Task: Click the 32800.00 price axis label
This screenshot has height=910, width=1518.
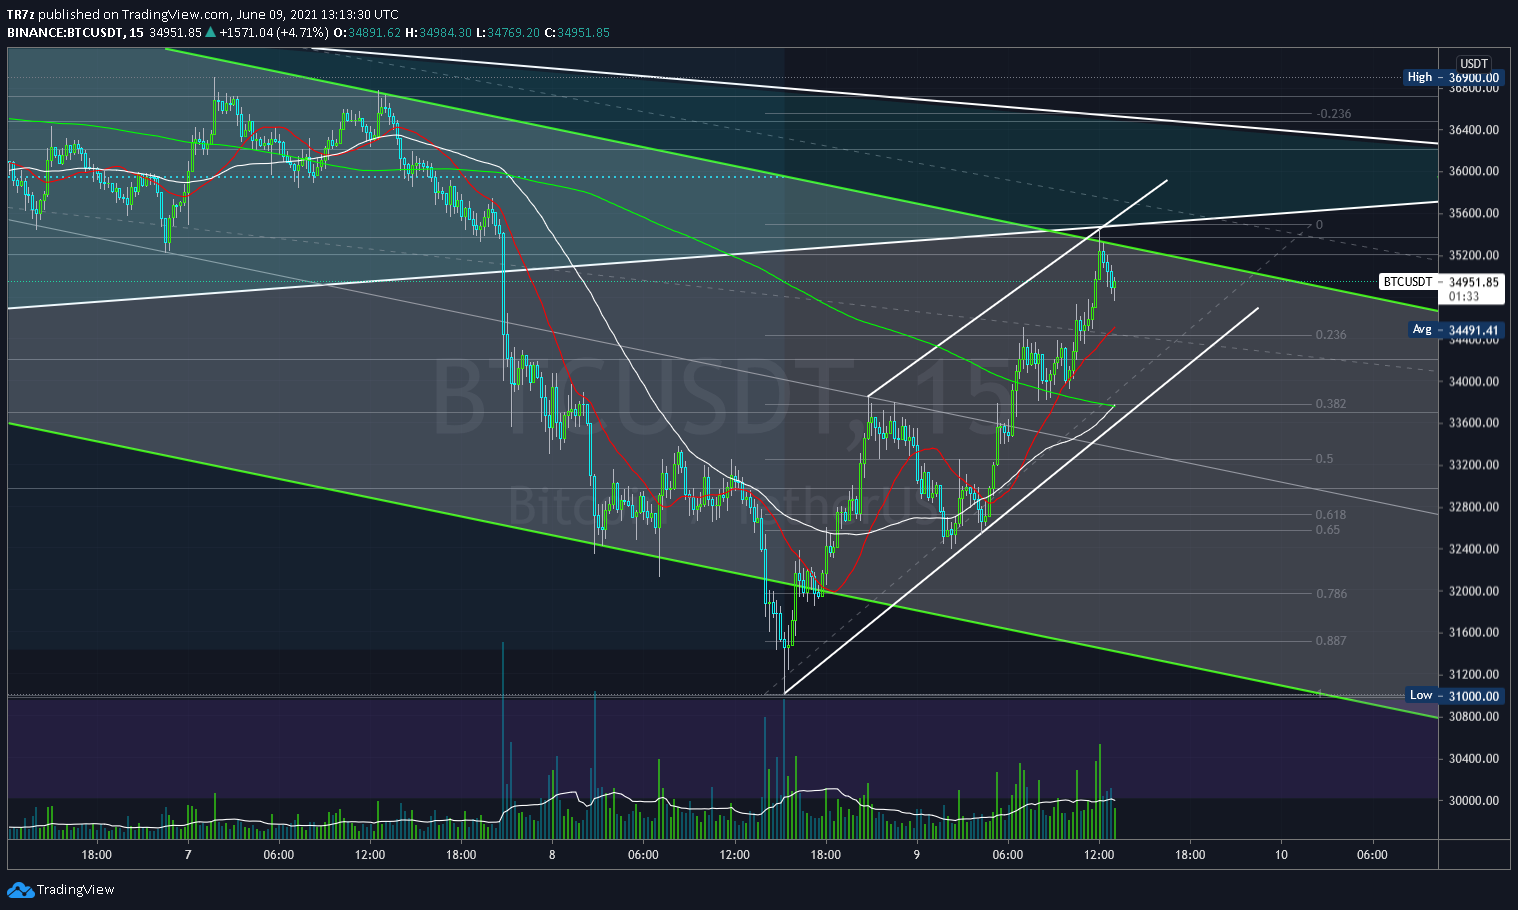Action: pyautogui.click(x=1473, y=507)
